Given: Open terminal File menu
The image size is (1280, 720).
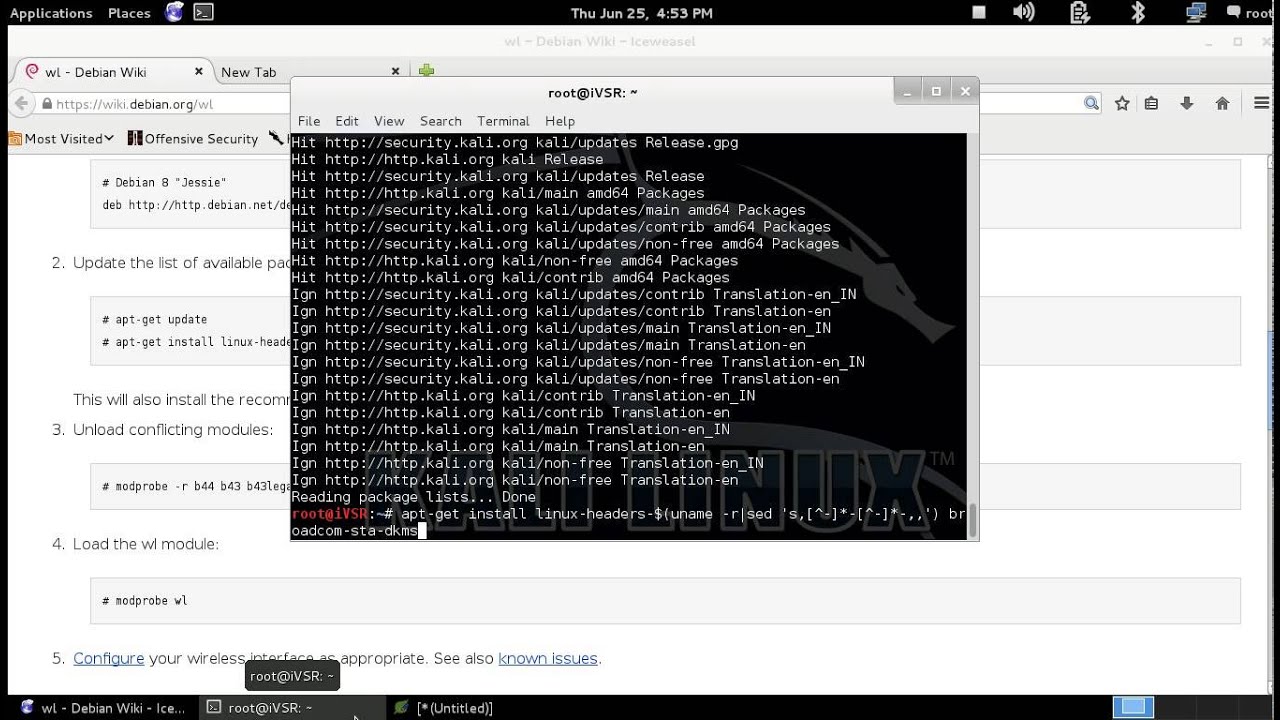Looking at the screenshot, I should [309, 121].
